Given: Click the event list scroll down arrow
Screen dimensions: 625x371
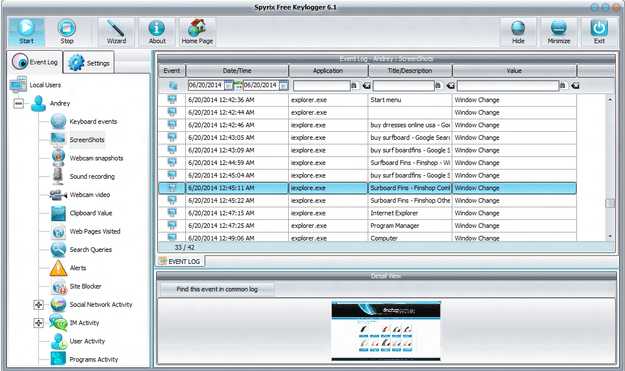Looking at the screenshot, I should pos(610,236).
